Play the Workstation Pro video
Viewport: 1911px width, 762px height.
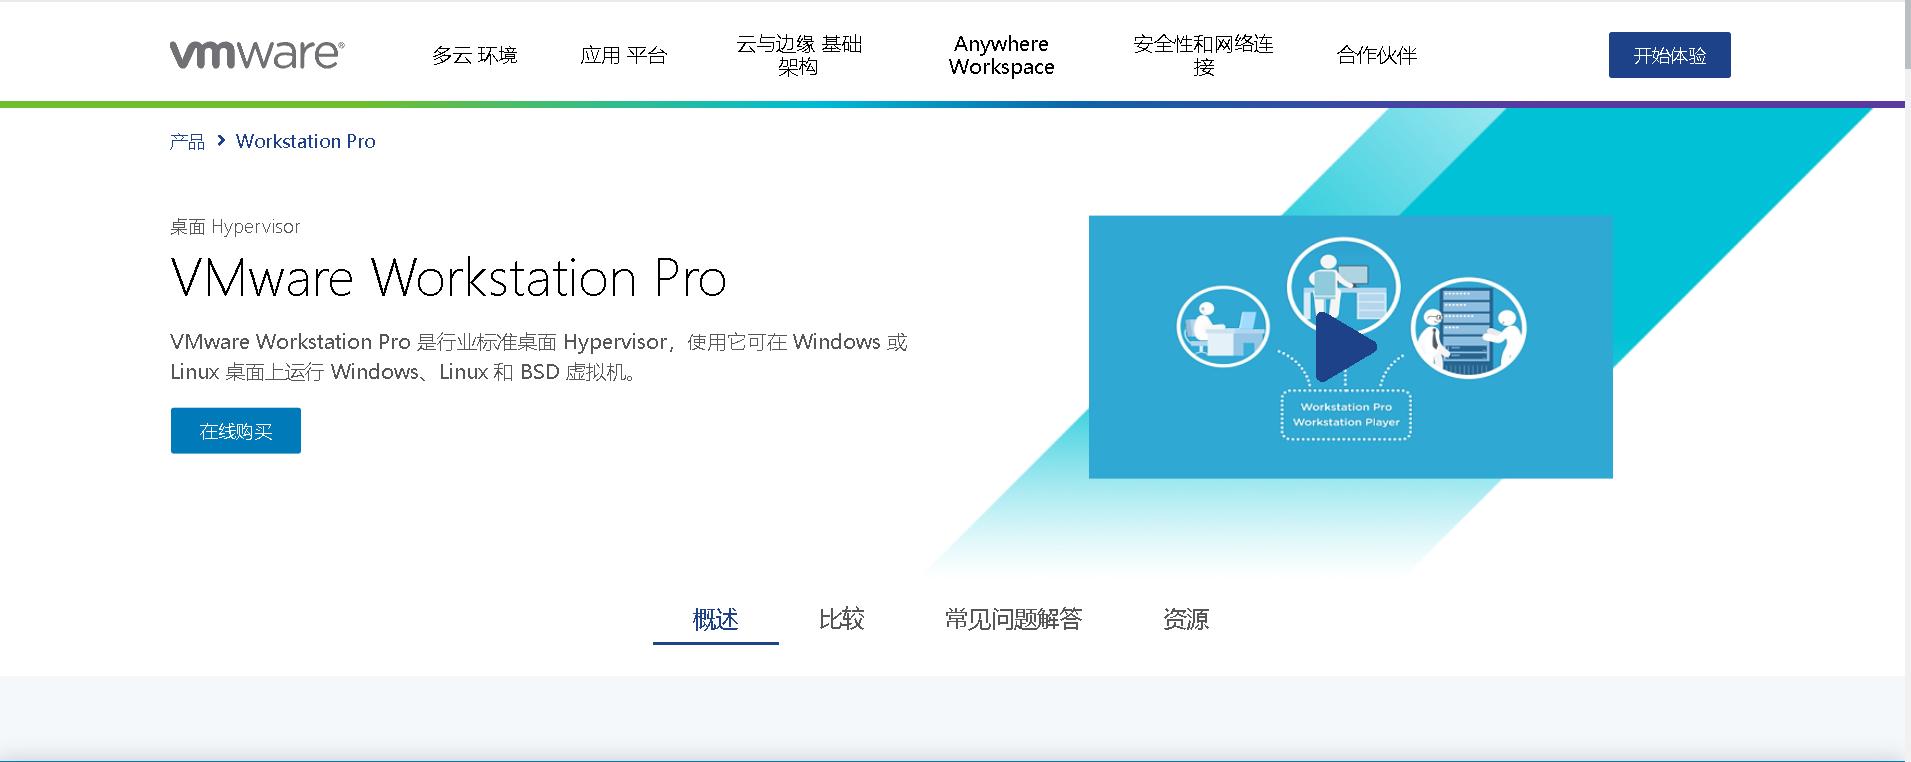[1346, 347]
